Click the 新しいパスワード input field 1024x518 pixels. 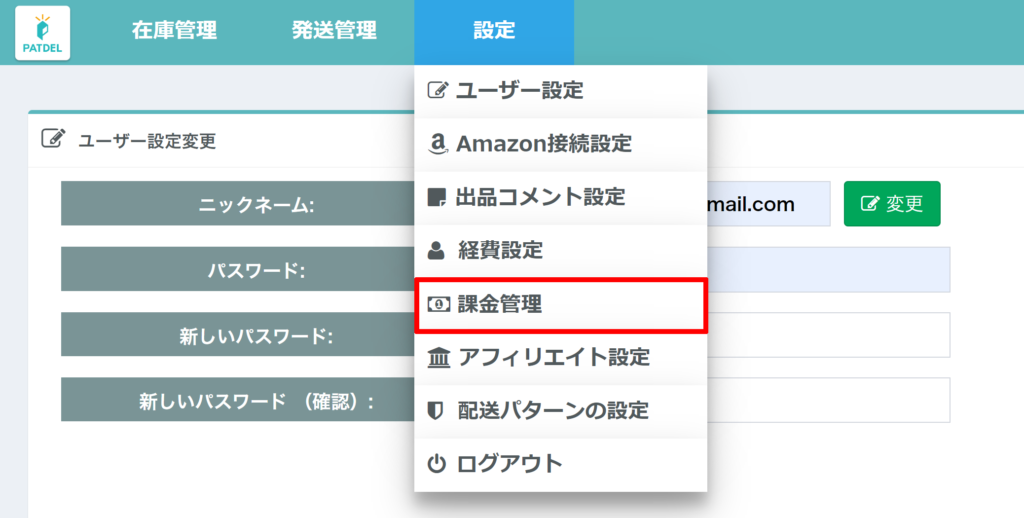click(828, 335)
